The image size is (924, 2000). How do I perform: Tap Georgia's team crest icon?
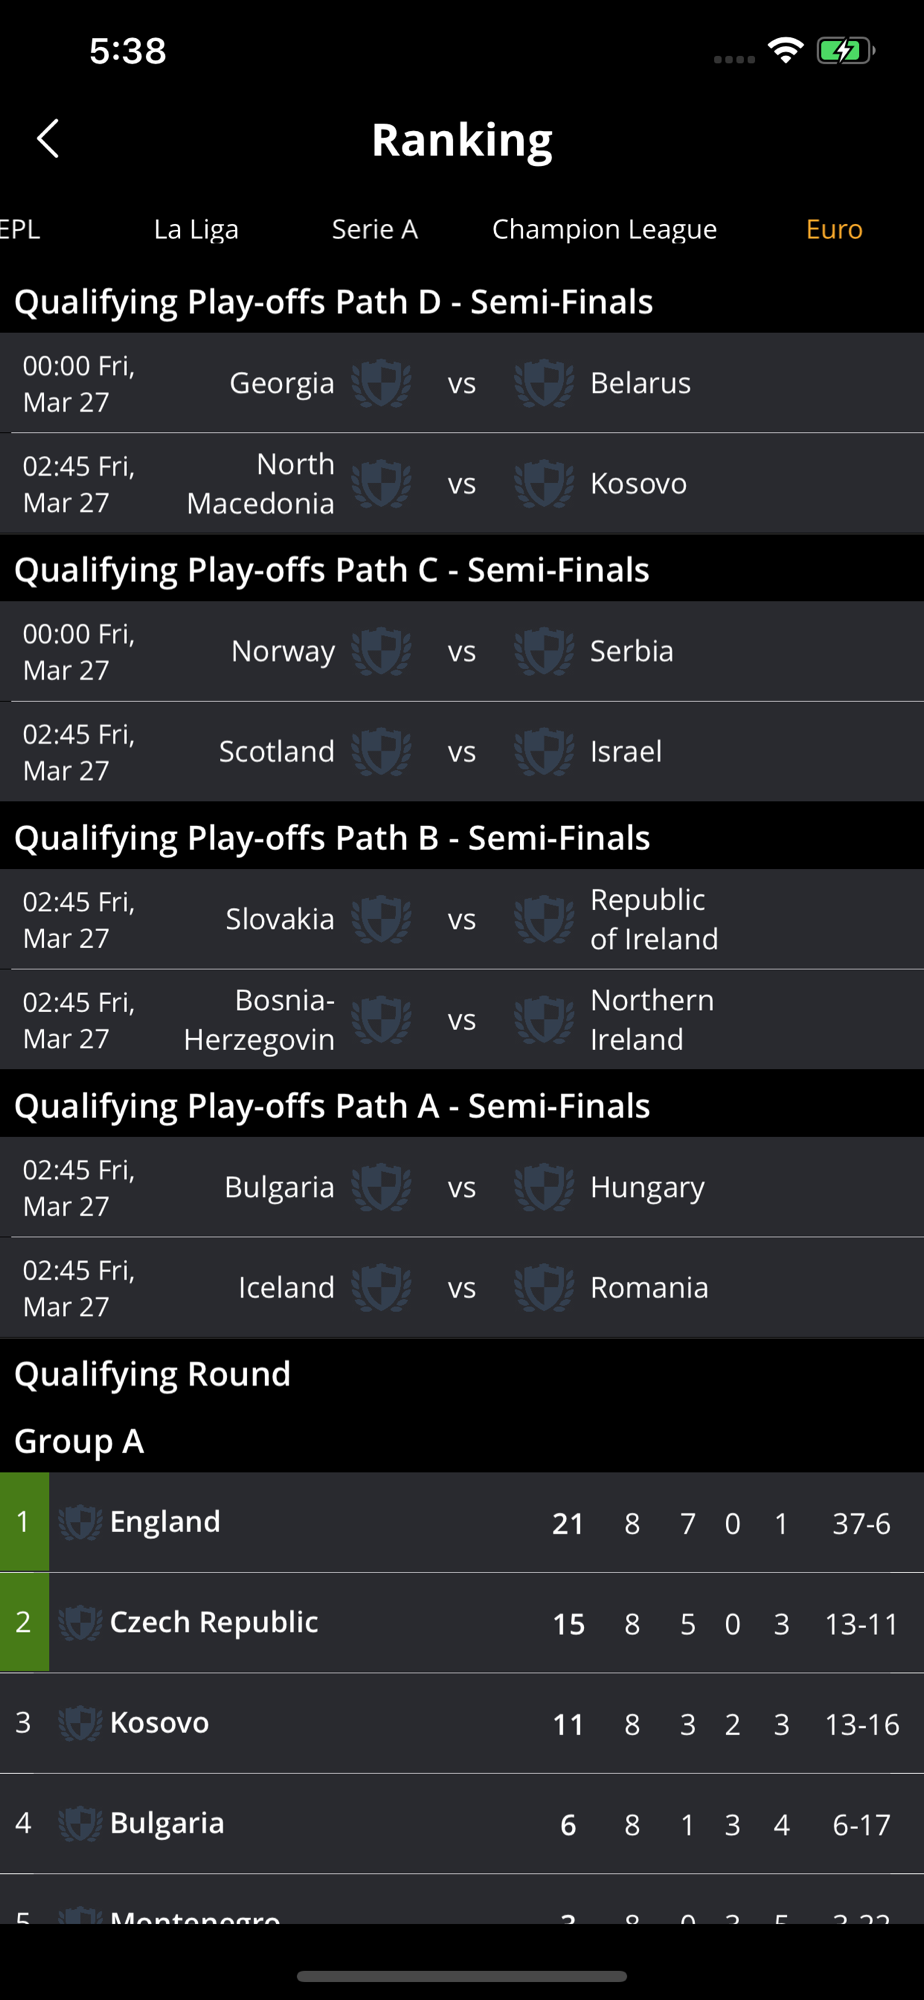pyautogui.click(x=381, y=383)
